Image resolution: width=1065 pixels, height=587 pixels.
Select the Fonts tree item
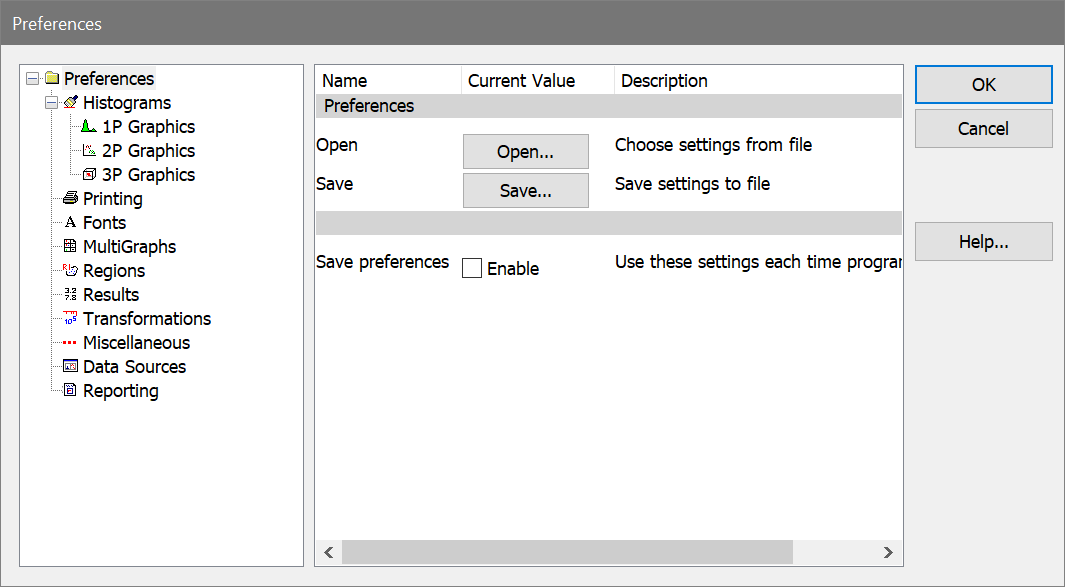pyautogui.click(x=104, y=223)
